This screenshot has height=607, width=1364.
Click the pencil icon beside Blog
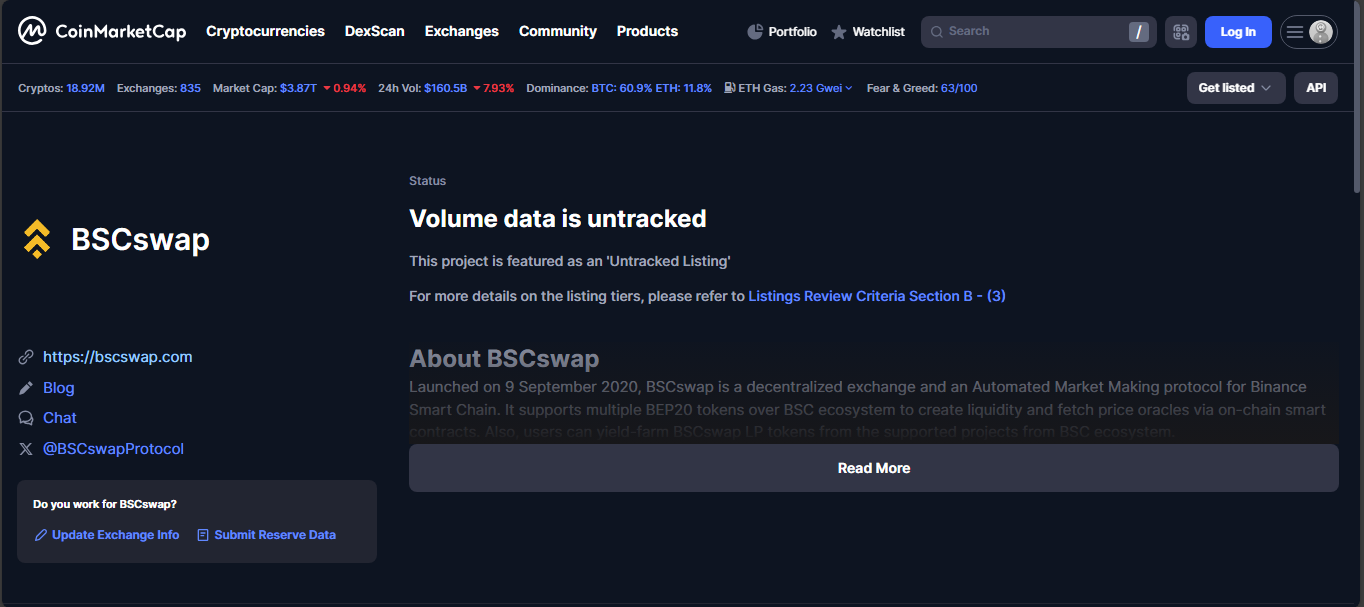pos(26,388)
